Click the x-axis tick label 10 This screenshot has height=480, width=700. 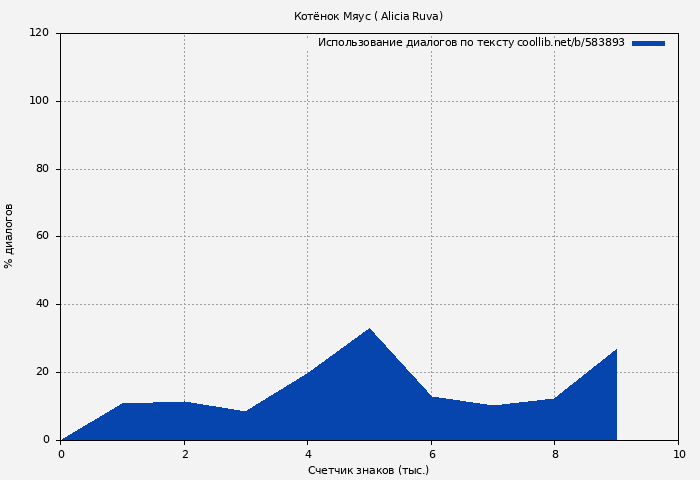point(679,454)
